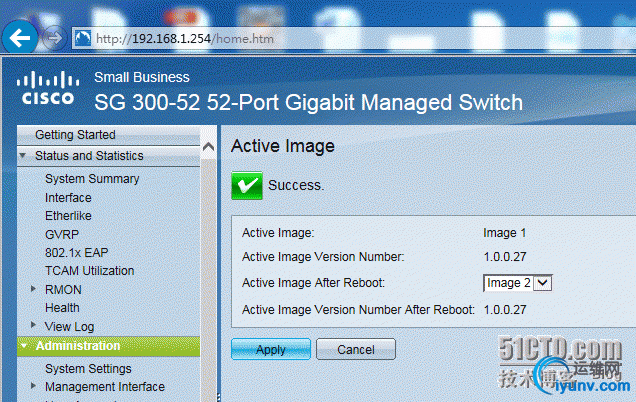Click the sidebar scroll up arrow
This screenshot has width=636, height=402.
[x=209, y=147]
